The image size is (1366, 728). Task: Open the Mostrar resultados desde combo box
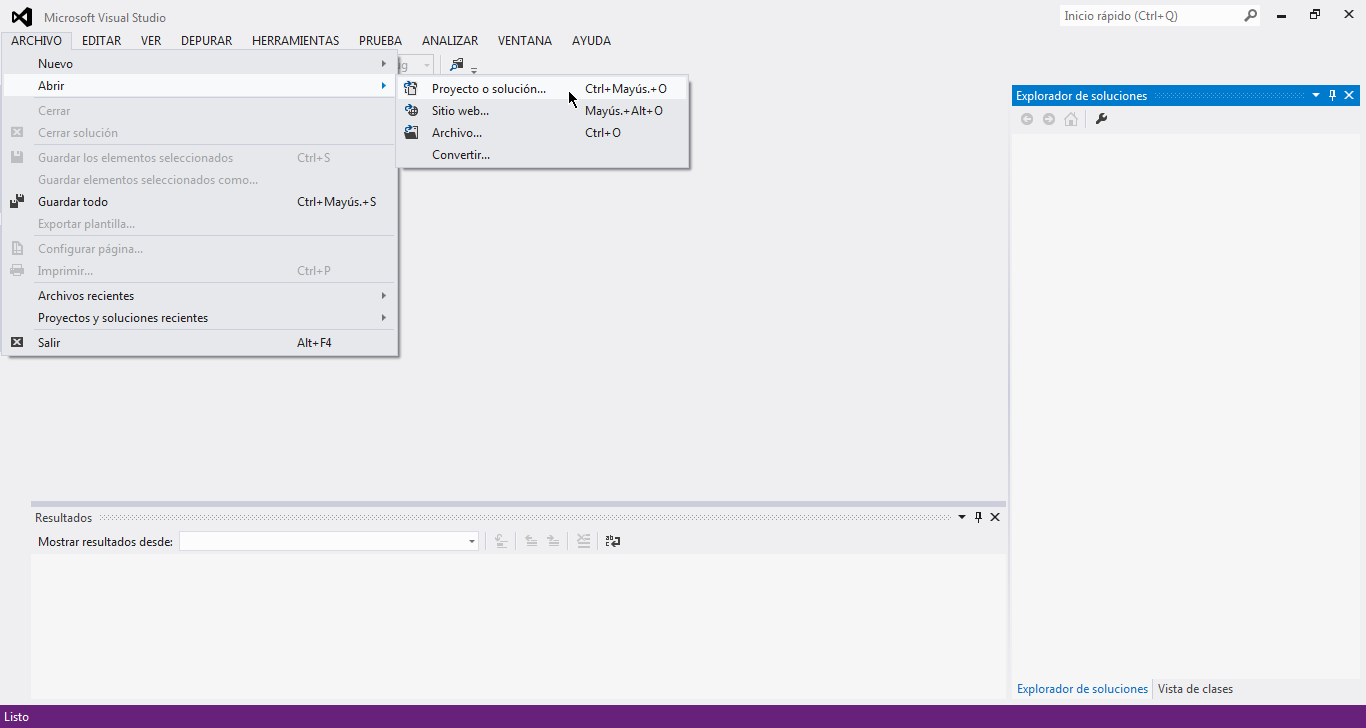(329, 541)
